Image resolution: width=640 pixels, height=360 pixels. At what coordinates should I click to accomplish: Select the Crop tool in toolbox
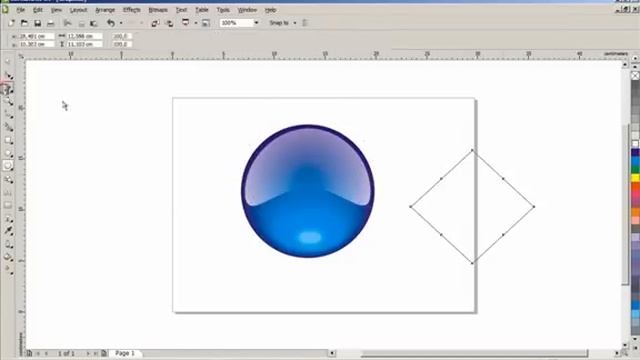[x=8, y=89]
